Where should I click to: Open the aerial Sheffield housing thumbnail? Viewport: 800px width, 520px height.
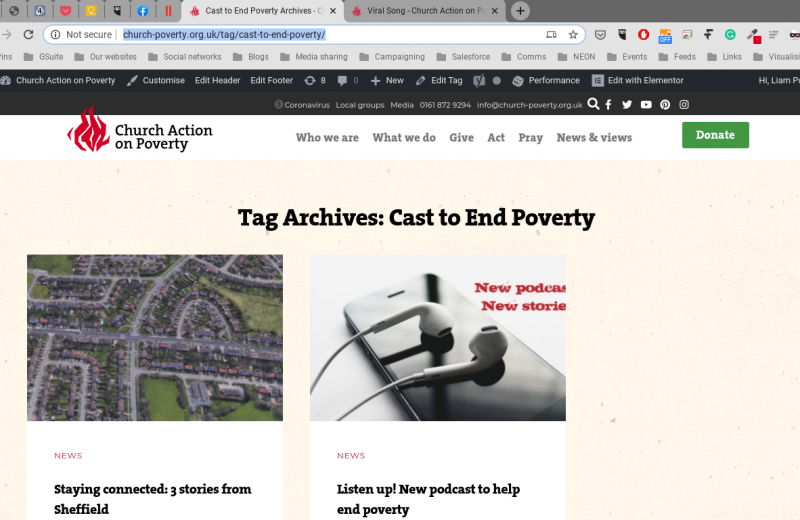155,338
